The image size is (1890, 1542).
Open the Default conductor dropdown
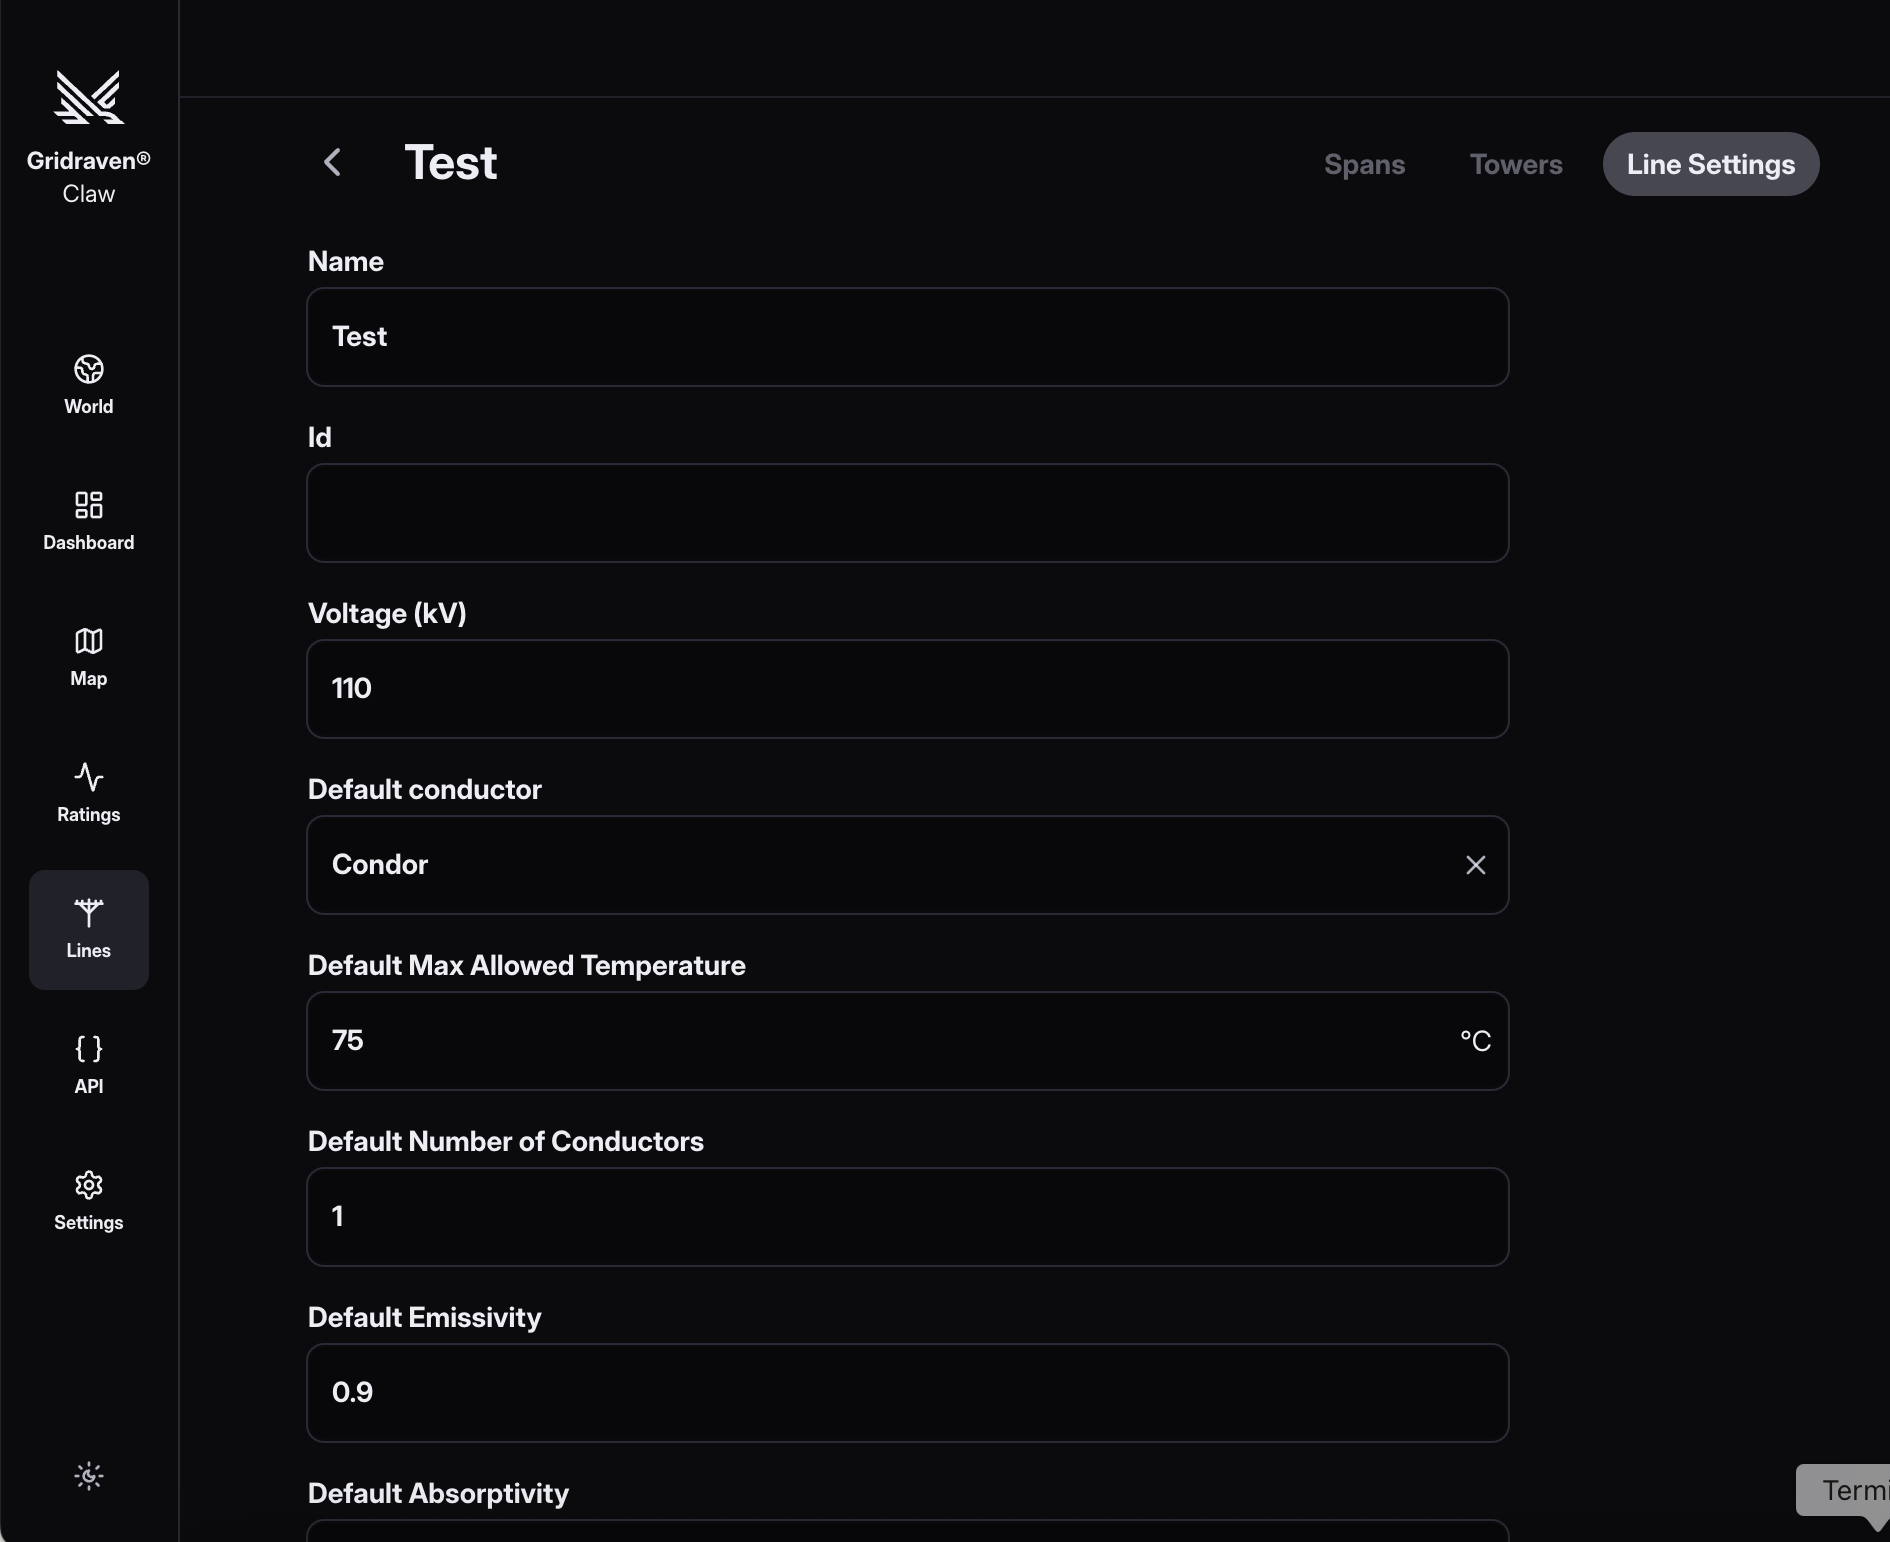click(x=880, y=865)
